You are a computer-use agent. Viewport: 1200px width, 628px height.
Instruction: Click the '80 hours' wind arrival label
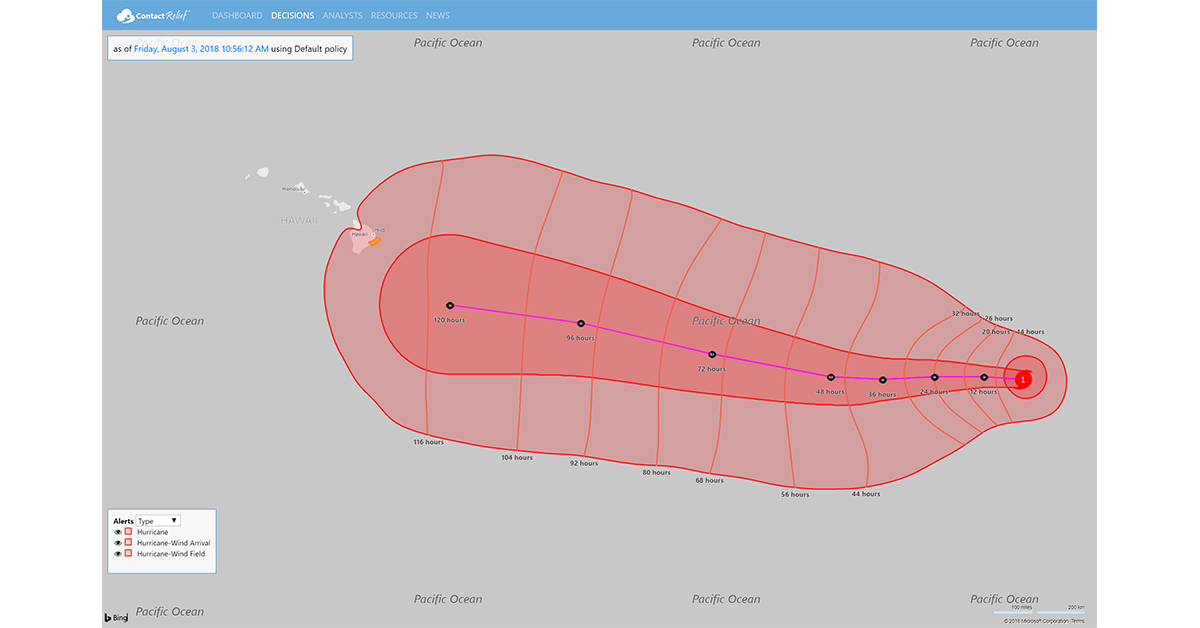click(x=656, y=472)
